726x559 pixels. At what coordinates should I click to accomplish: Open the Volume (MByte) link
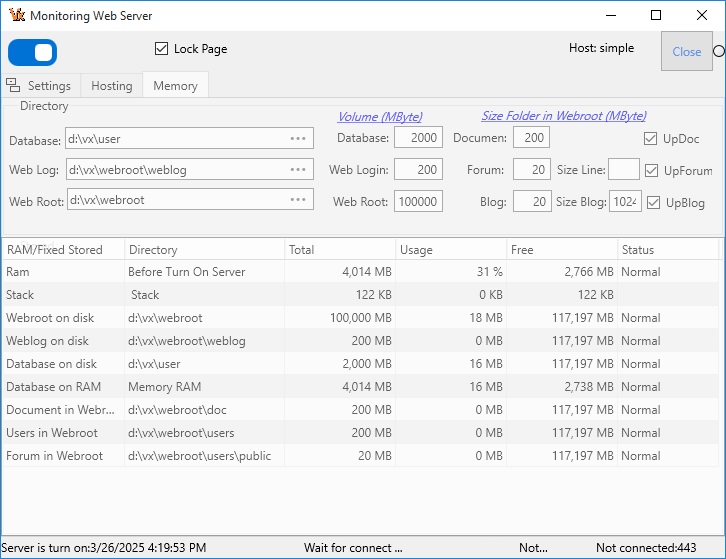click(379, 116)
